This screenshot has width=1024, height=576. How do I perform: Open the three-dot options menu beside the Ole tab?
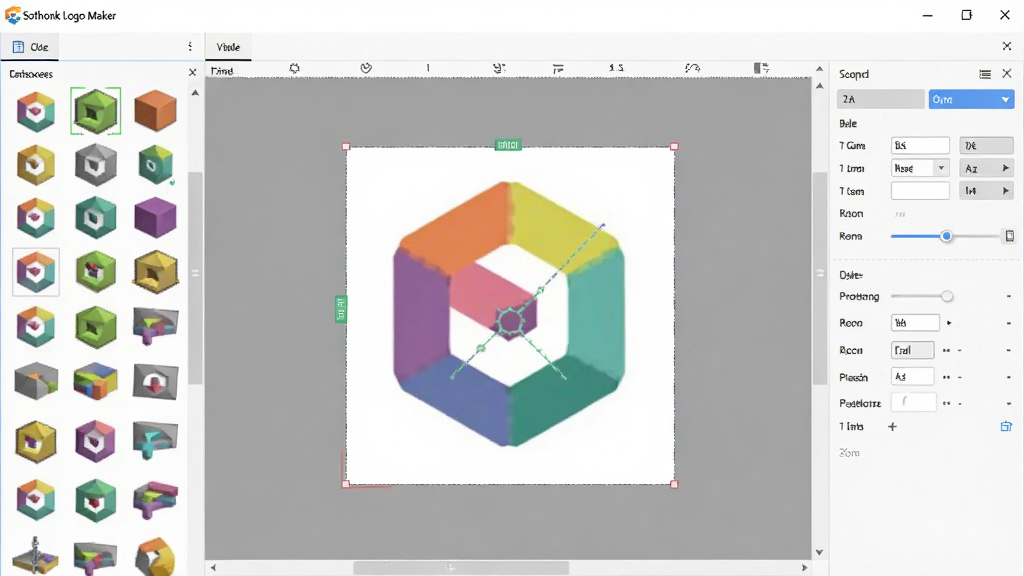[x=190, y=46]
